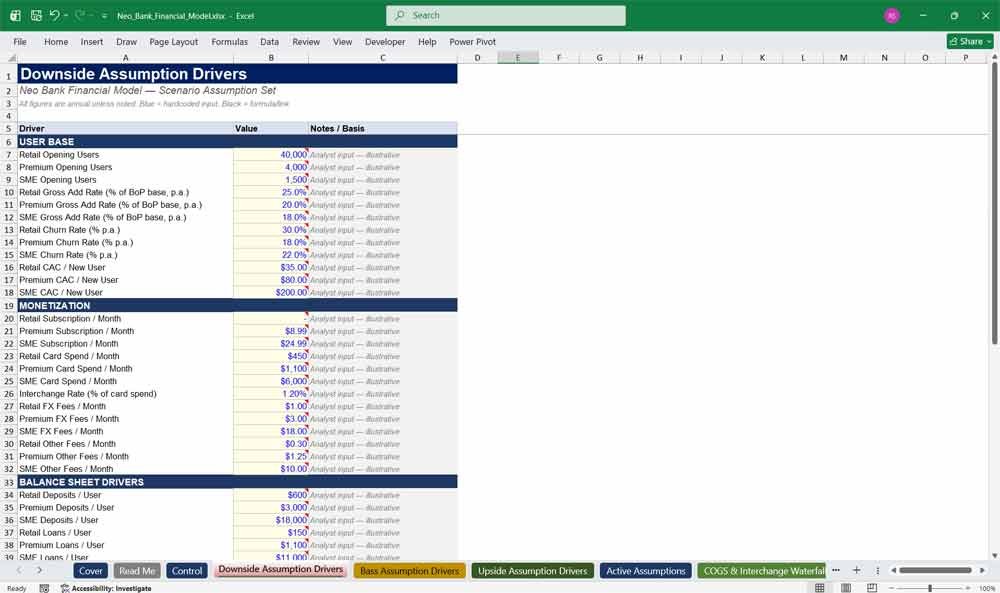Click the Select All corner triangle
Image resolution: width=1000 pixels, height=593 pixels.
[x=11, y=58]
